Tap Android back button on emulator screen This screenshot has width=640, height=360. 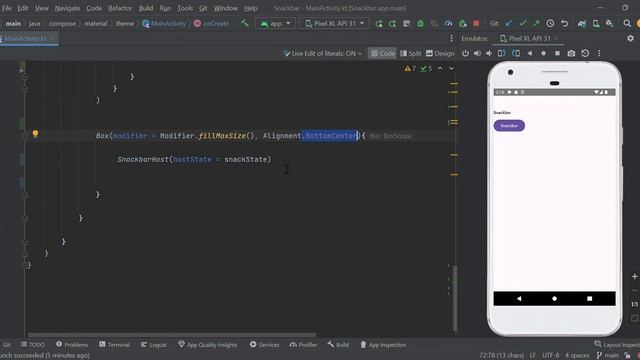click(519, 298)
